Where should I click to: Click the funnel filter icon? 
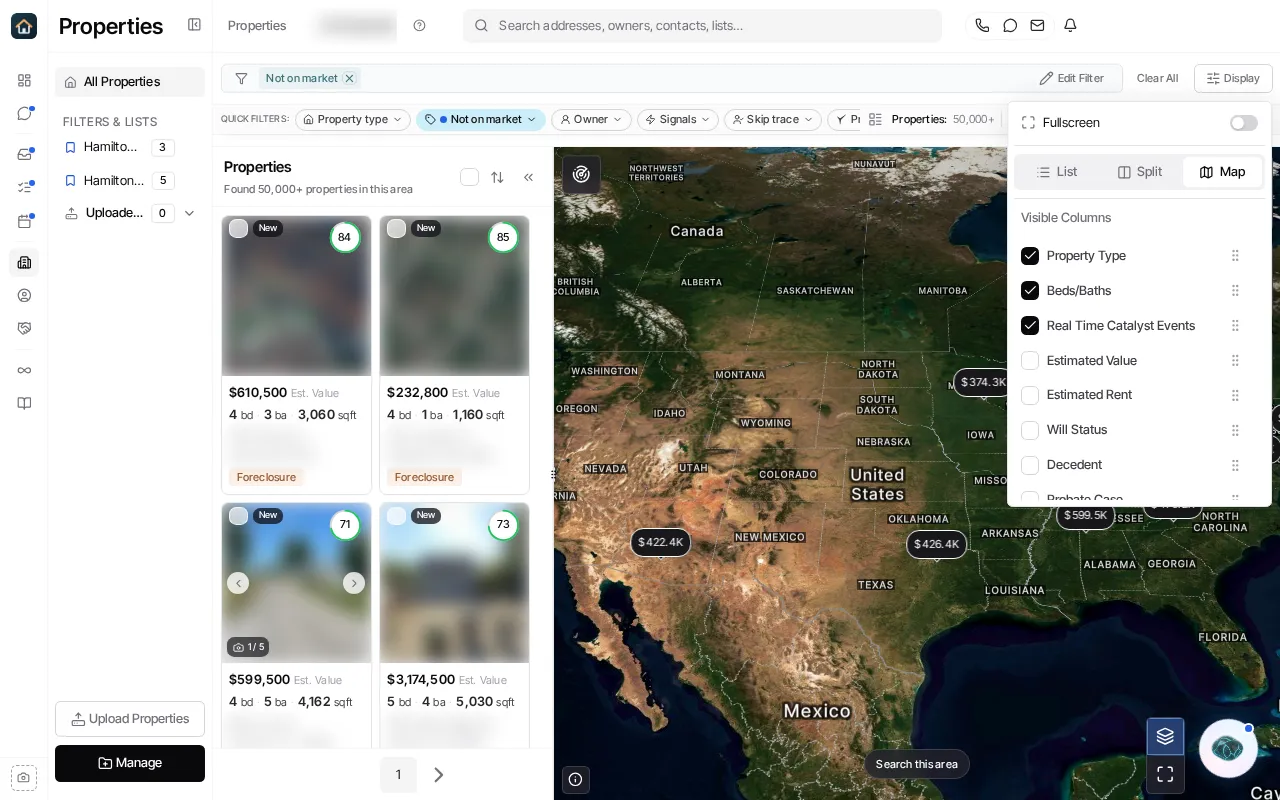[x=241, y=78]
